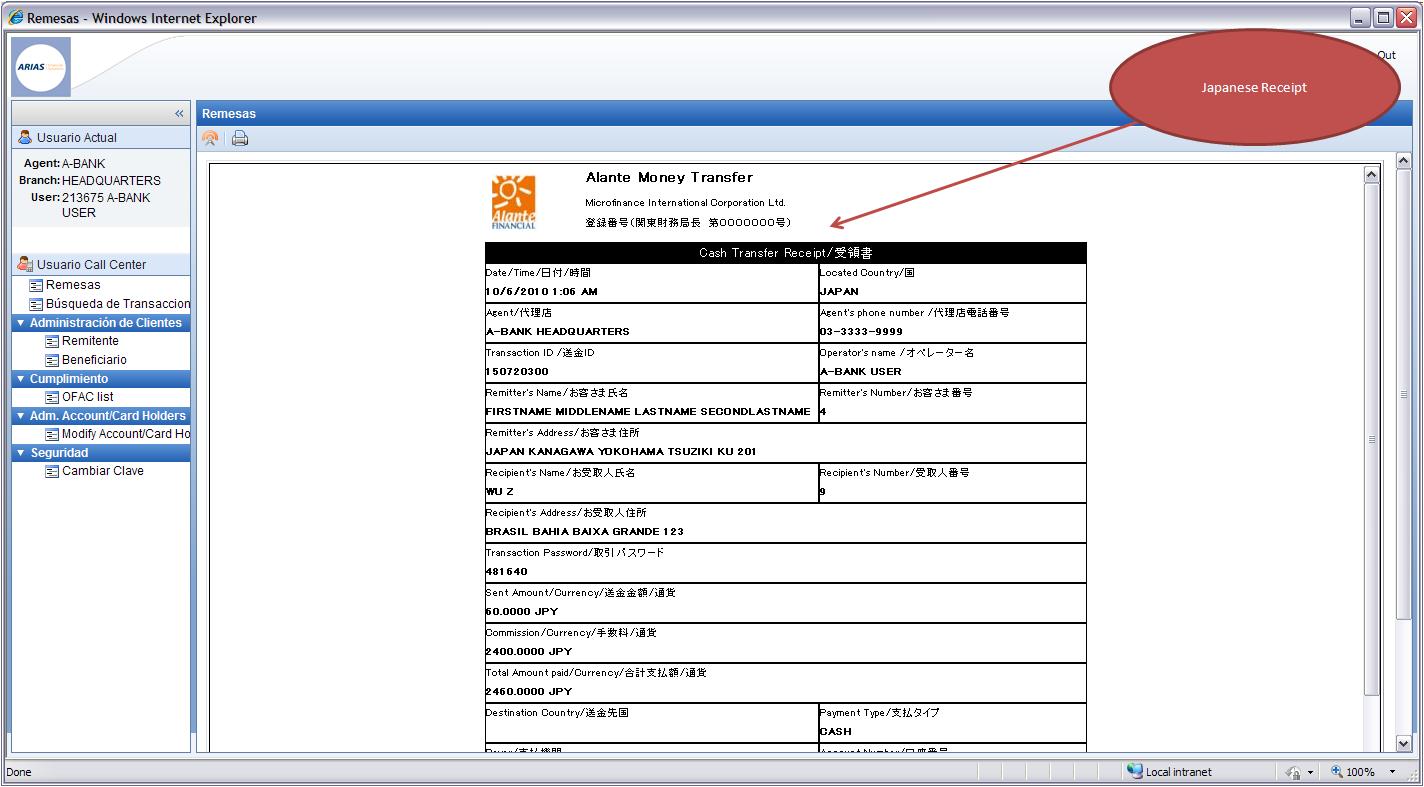Click the 'Alante Money Transfer' heading
The height and width of the screenshot is (787, 1424).
coord(669,178)
